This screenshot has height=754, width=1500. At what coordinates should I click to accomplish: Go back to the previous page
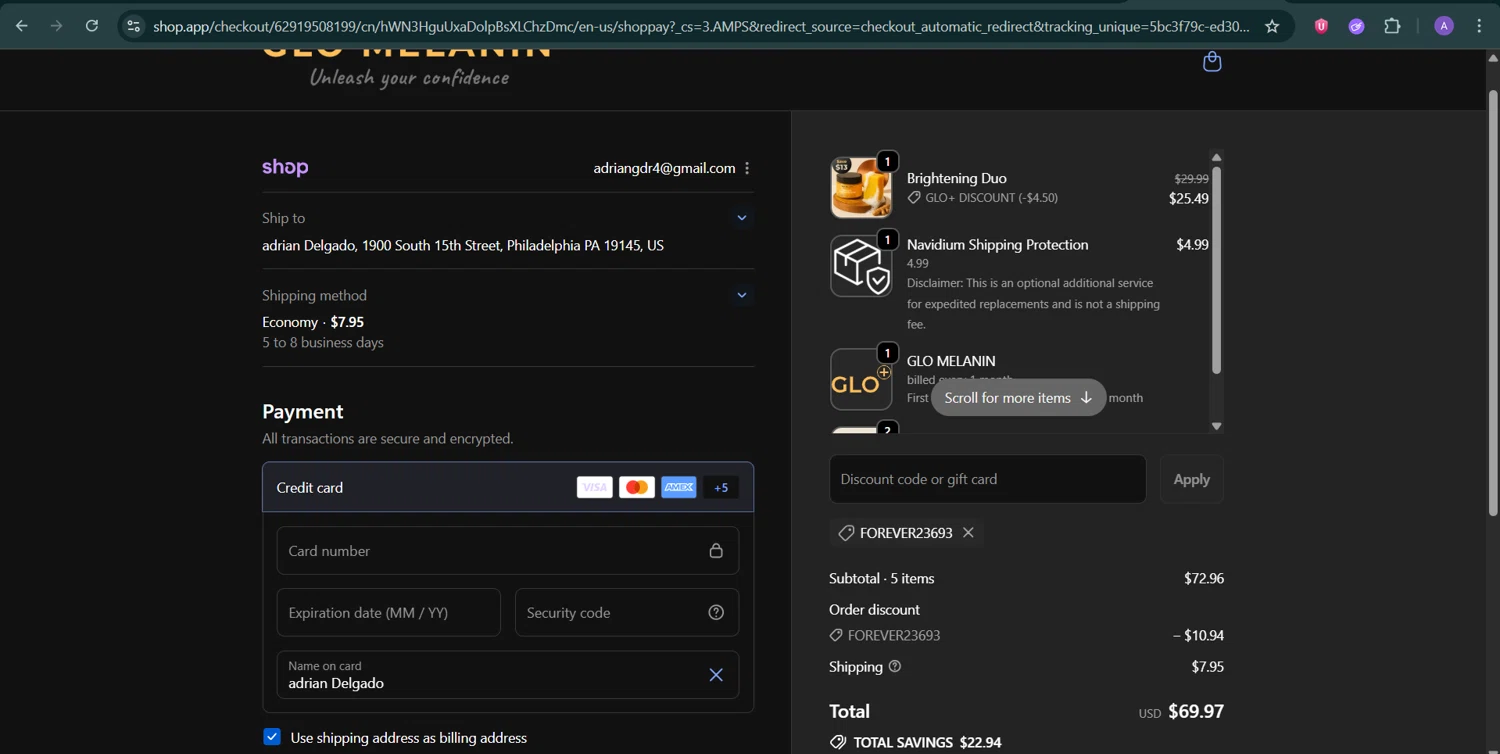coord(21,26)
